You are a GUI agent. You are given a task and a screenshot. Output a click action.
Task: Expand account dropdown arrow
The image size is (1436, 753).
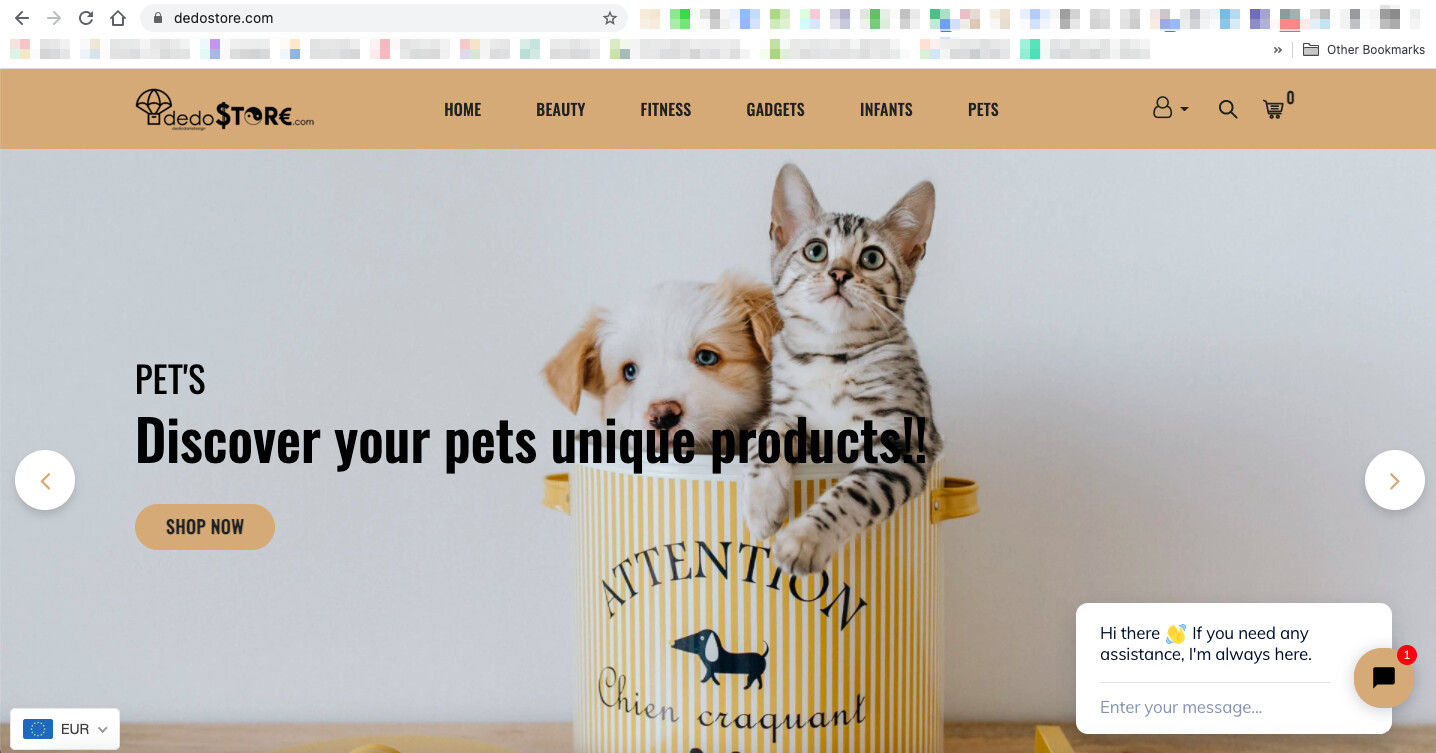tap(1184, 110)
